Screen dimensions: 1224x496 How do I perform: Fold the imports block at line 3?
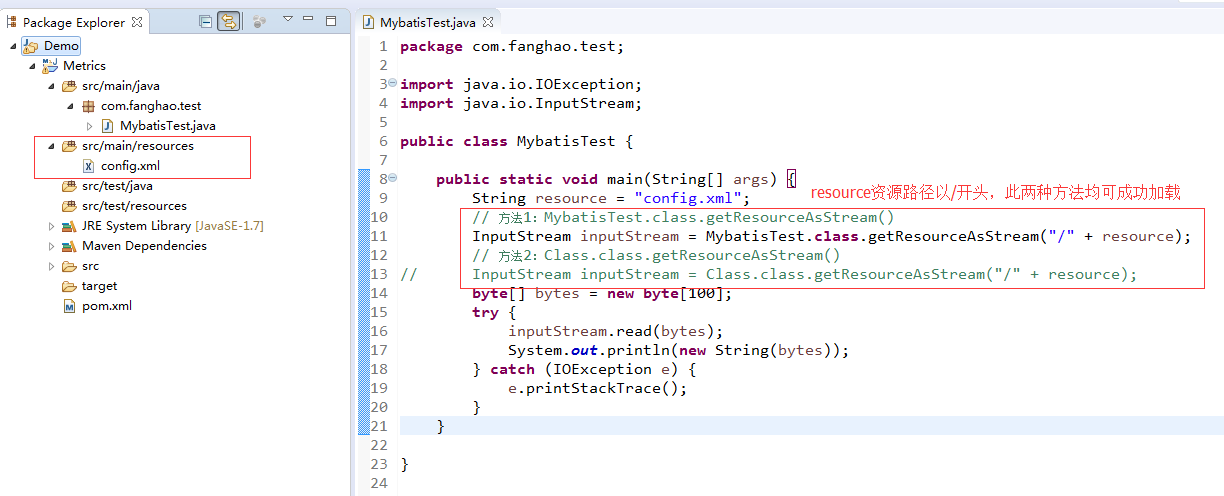[392, 84]
